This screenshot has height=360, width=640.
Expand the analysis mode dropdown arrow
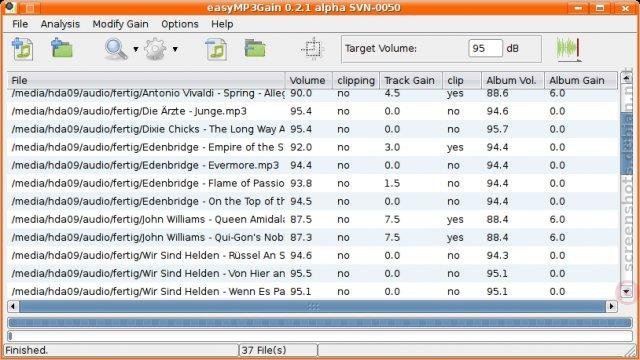(136, 49)
